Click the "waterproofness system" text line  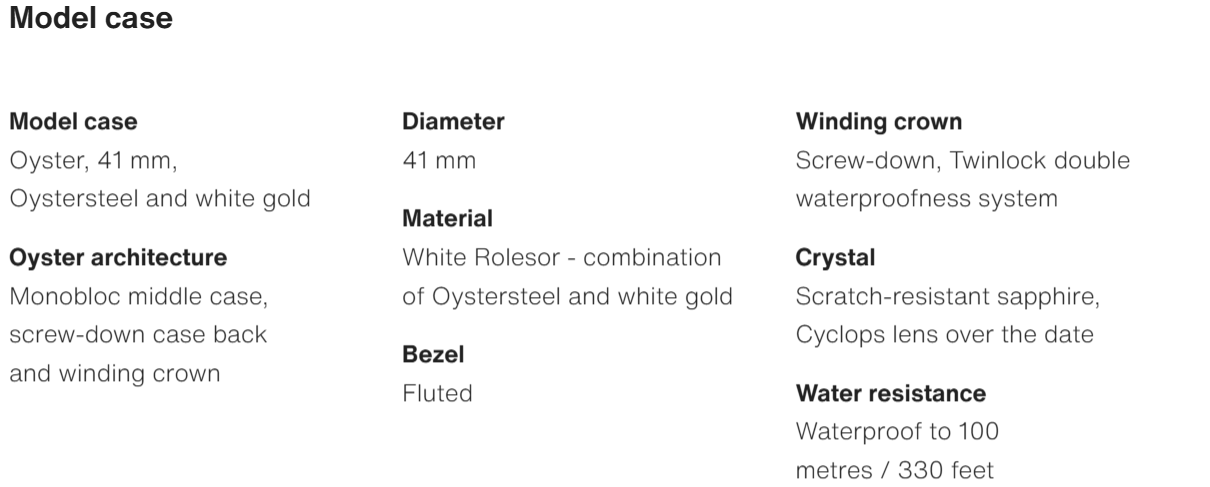click(x=926, y=198)
